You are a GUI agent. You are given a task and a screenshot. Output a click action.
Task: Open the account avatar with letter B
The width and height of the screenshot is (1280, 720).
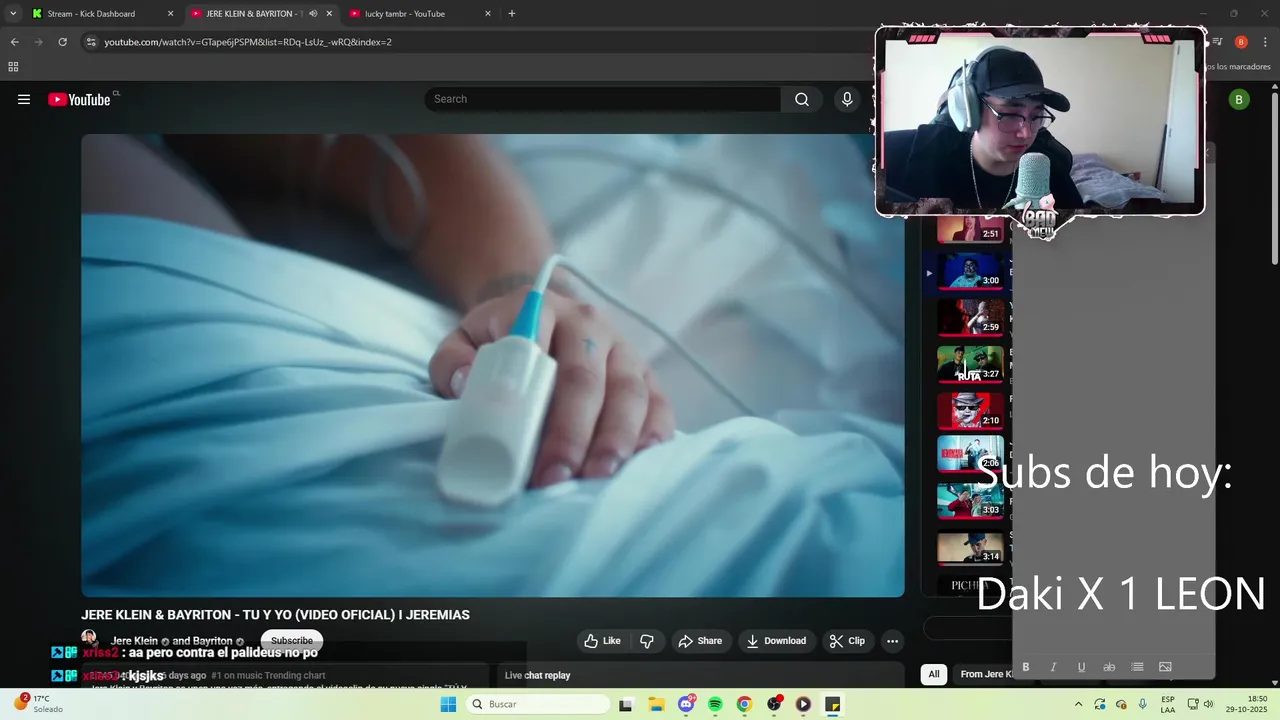[x=1239, y=99]
